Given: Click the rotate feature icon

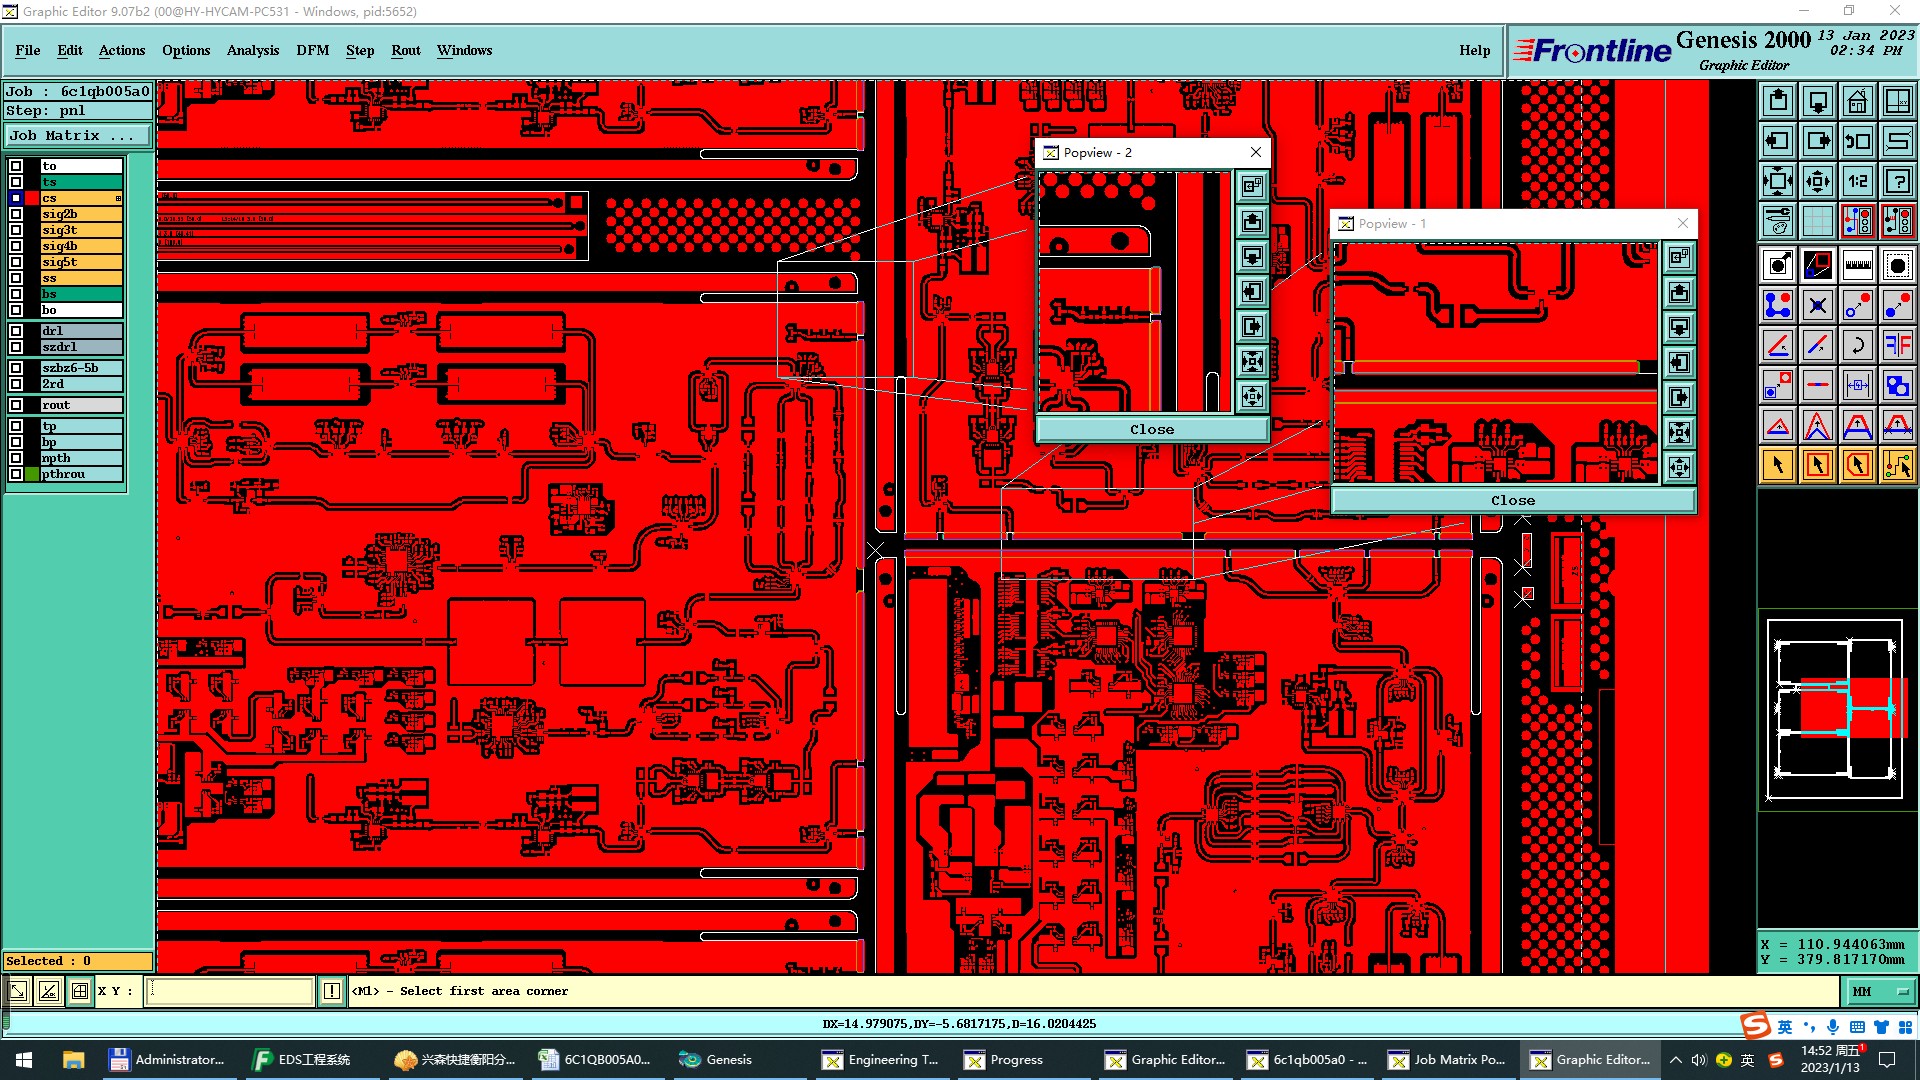Looking at the screenshot, I should pyautogui.click(x=1857, y=345).
